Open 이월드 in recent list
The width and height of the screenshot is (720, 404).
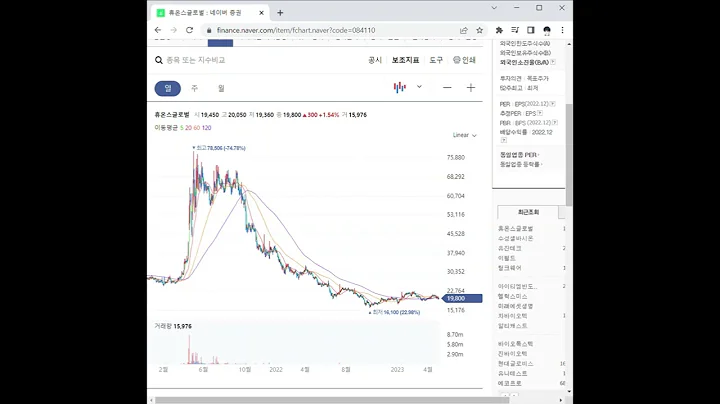[506, 258]
